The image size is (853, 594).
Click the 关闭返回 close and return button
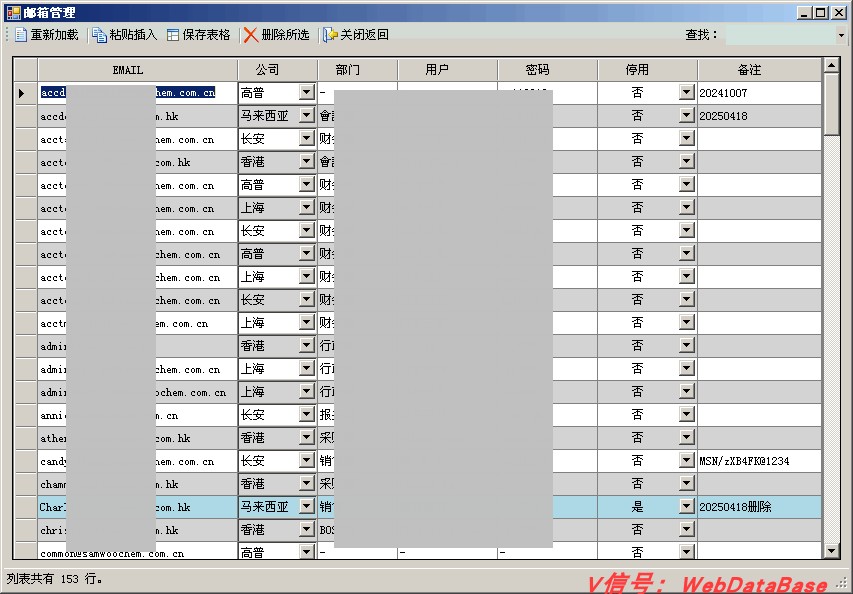click(356, 35)
